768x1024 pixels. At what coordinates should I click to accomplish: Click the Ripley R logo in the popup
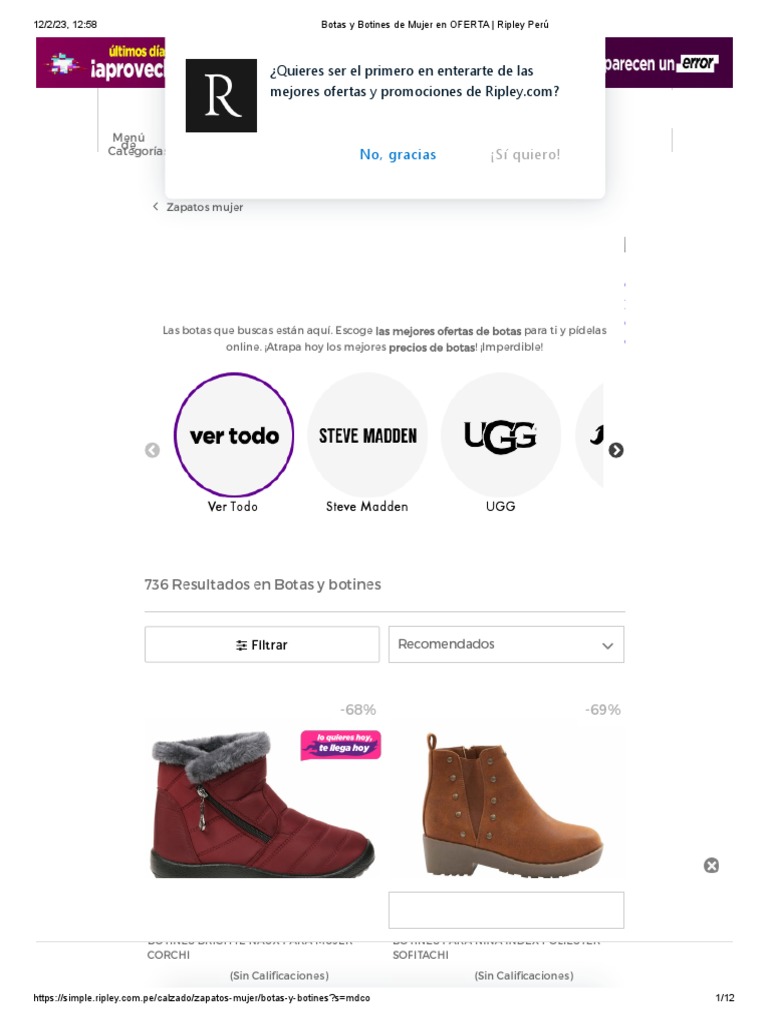tap(221, 95)
